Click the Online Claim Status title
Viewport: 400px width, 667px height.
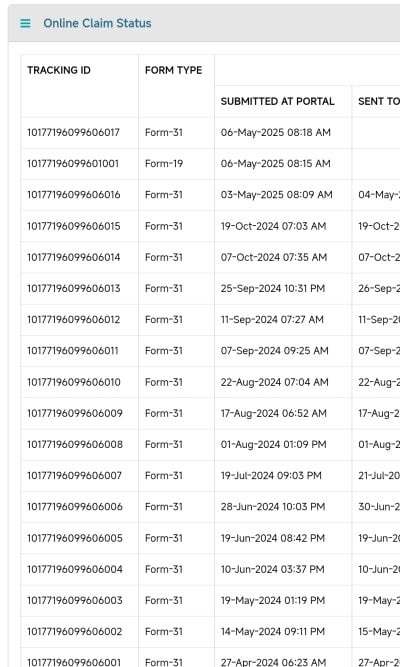coord(97,23)
